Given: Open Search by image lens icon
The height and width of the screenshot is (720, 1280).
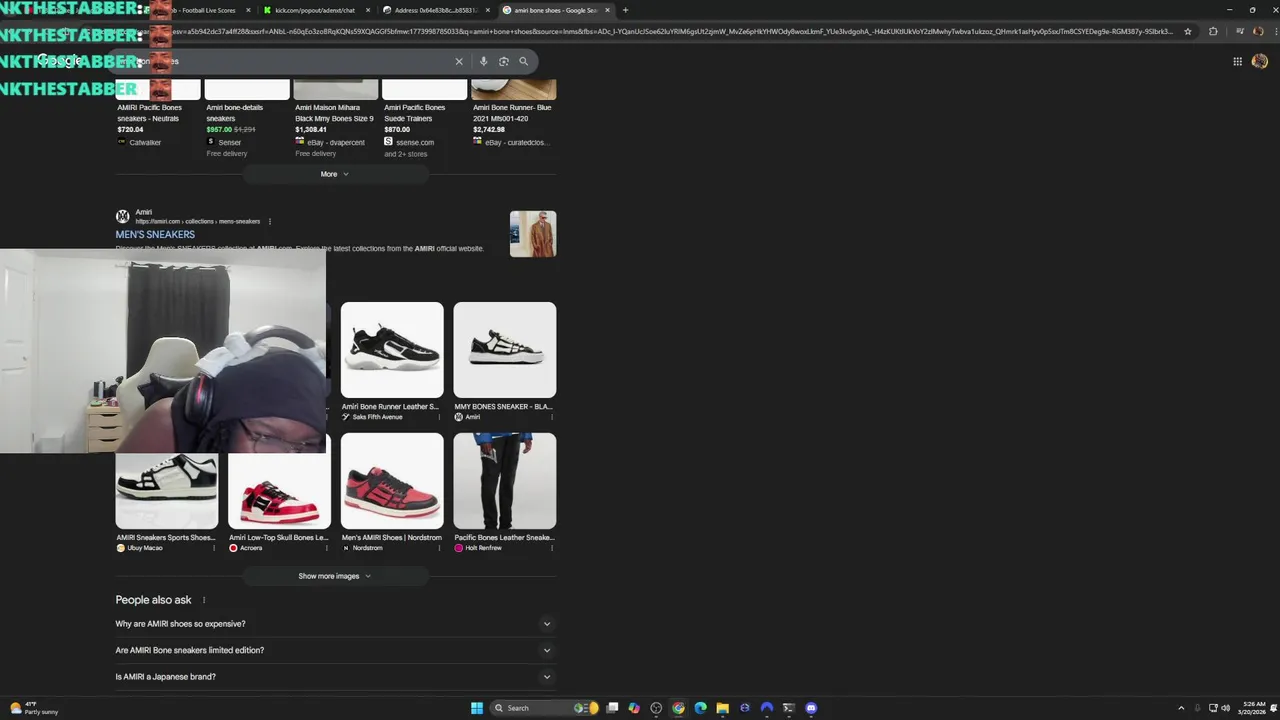Looking at the screenshot, I should click(503, 61).
